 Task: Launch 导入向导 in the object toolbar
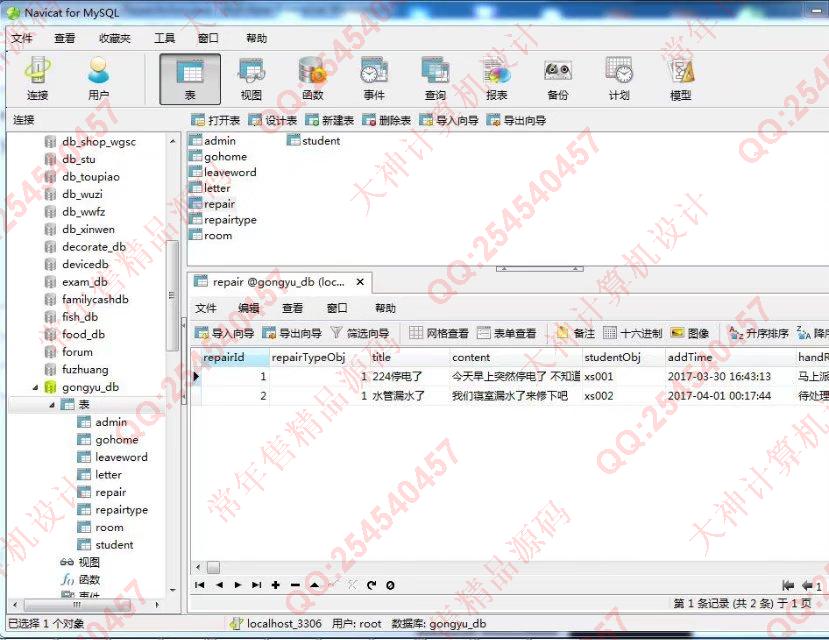pyautogui.click(x=449, y=120)
